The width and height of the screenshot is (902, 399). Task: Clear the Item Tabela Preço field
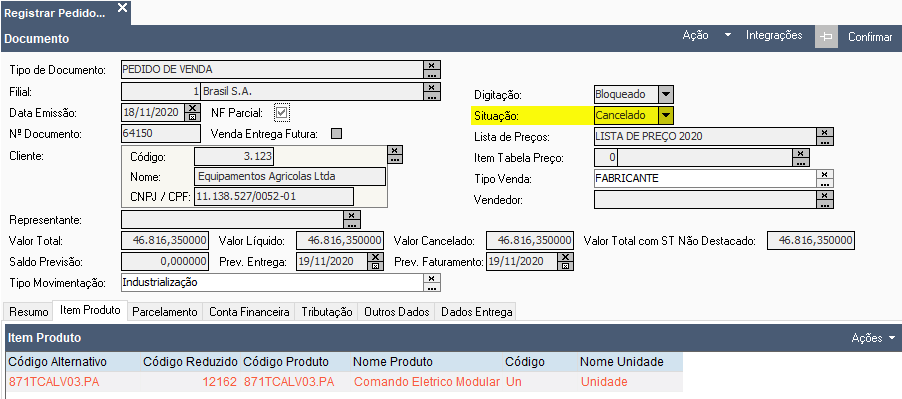[801, 154]
